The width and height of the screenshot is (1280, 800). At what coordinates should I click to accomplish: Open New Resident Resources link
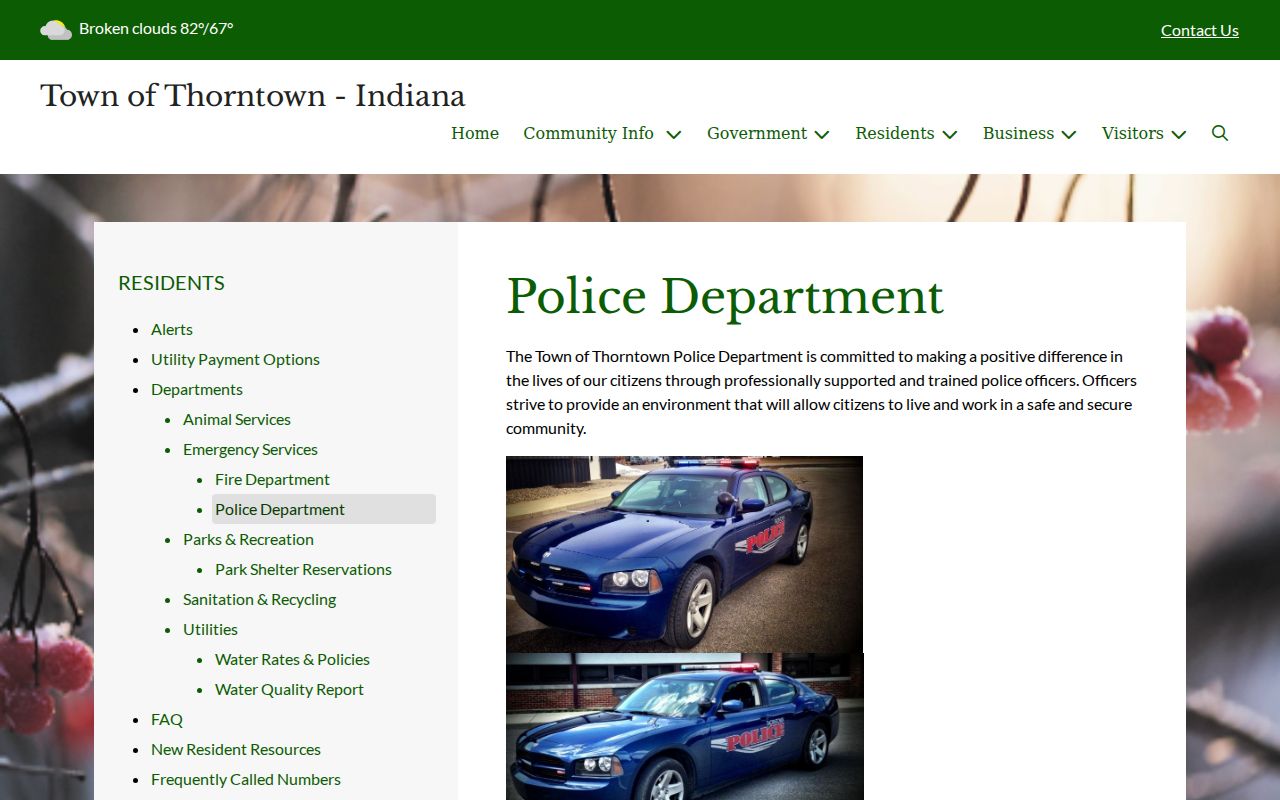pos(236,749)
